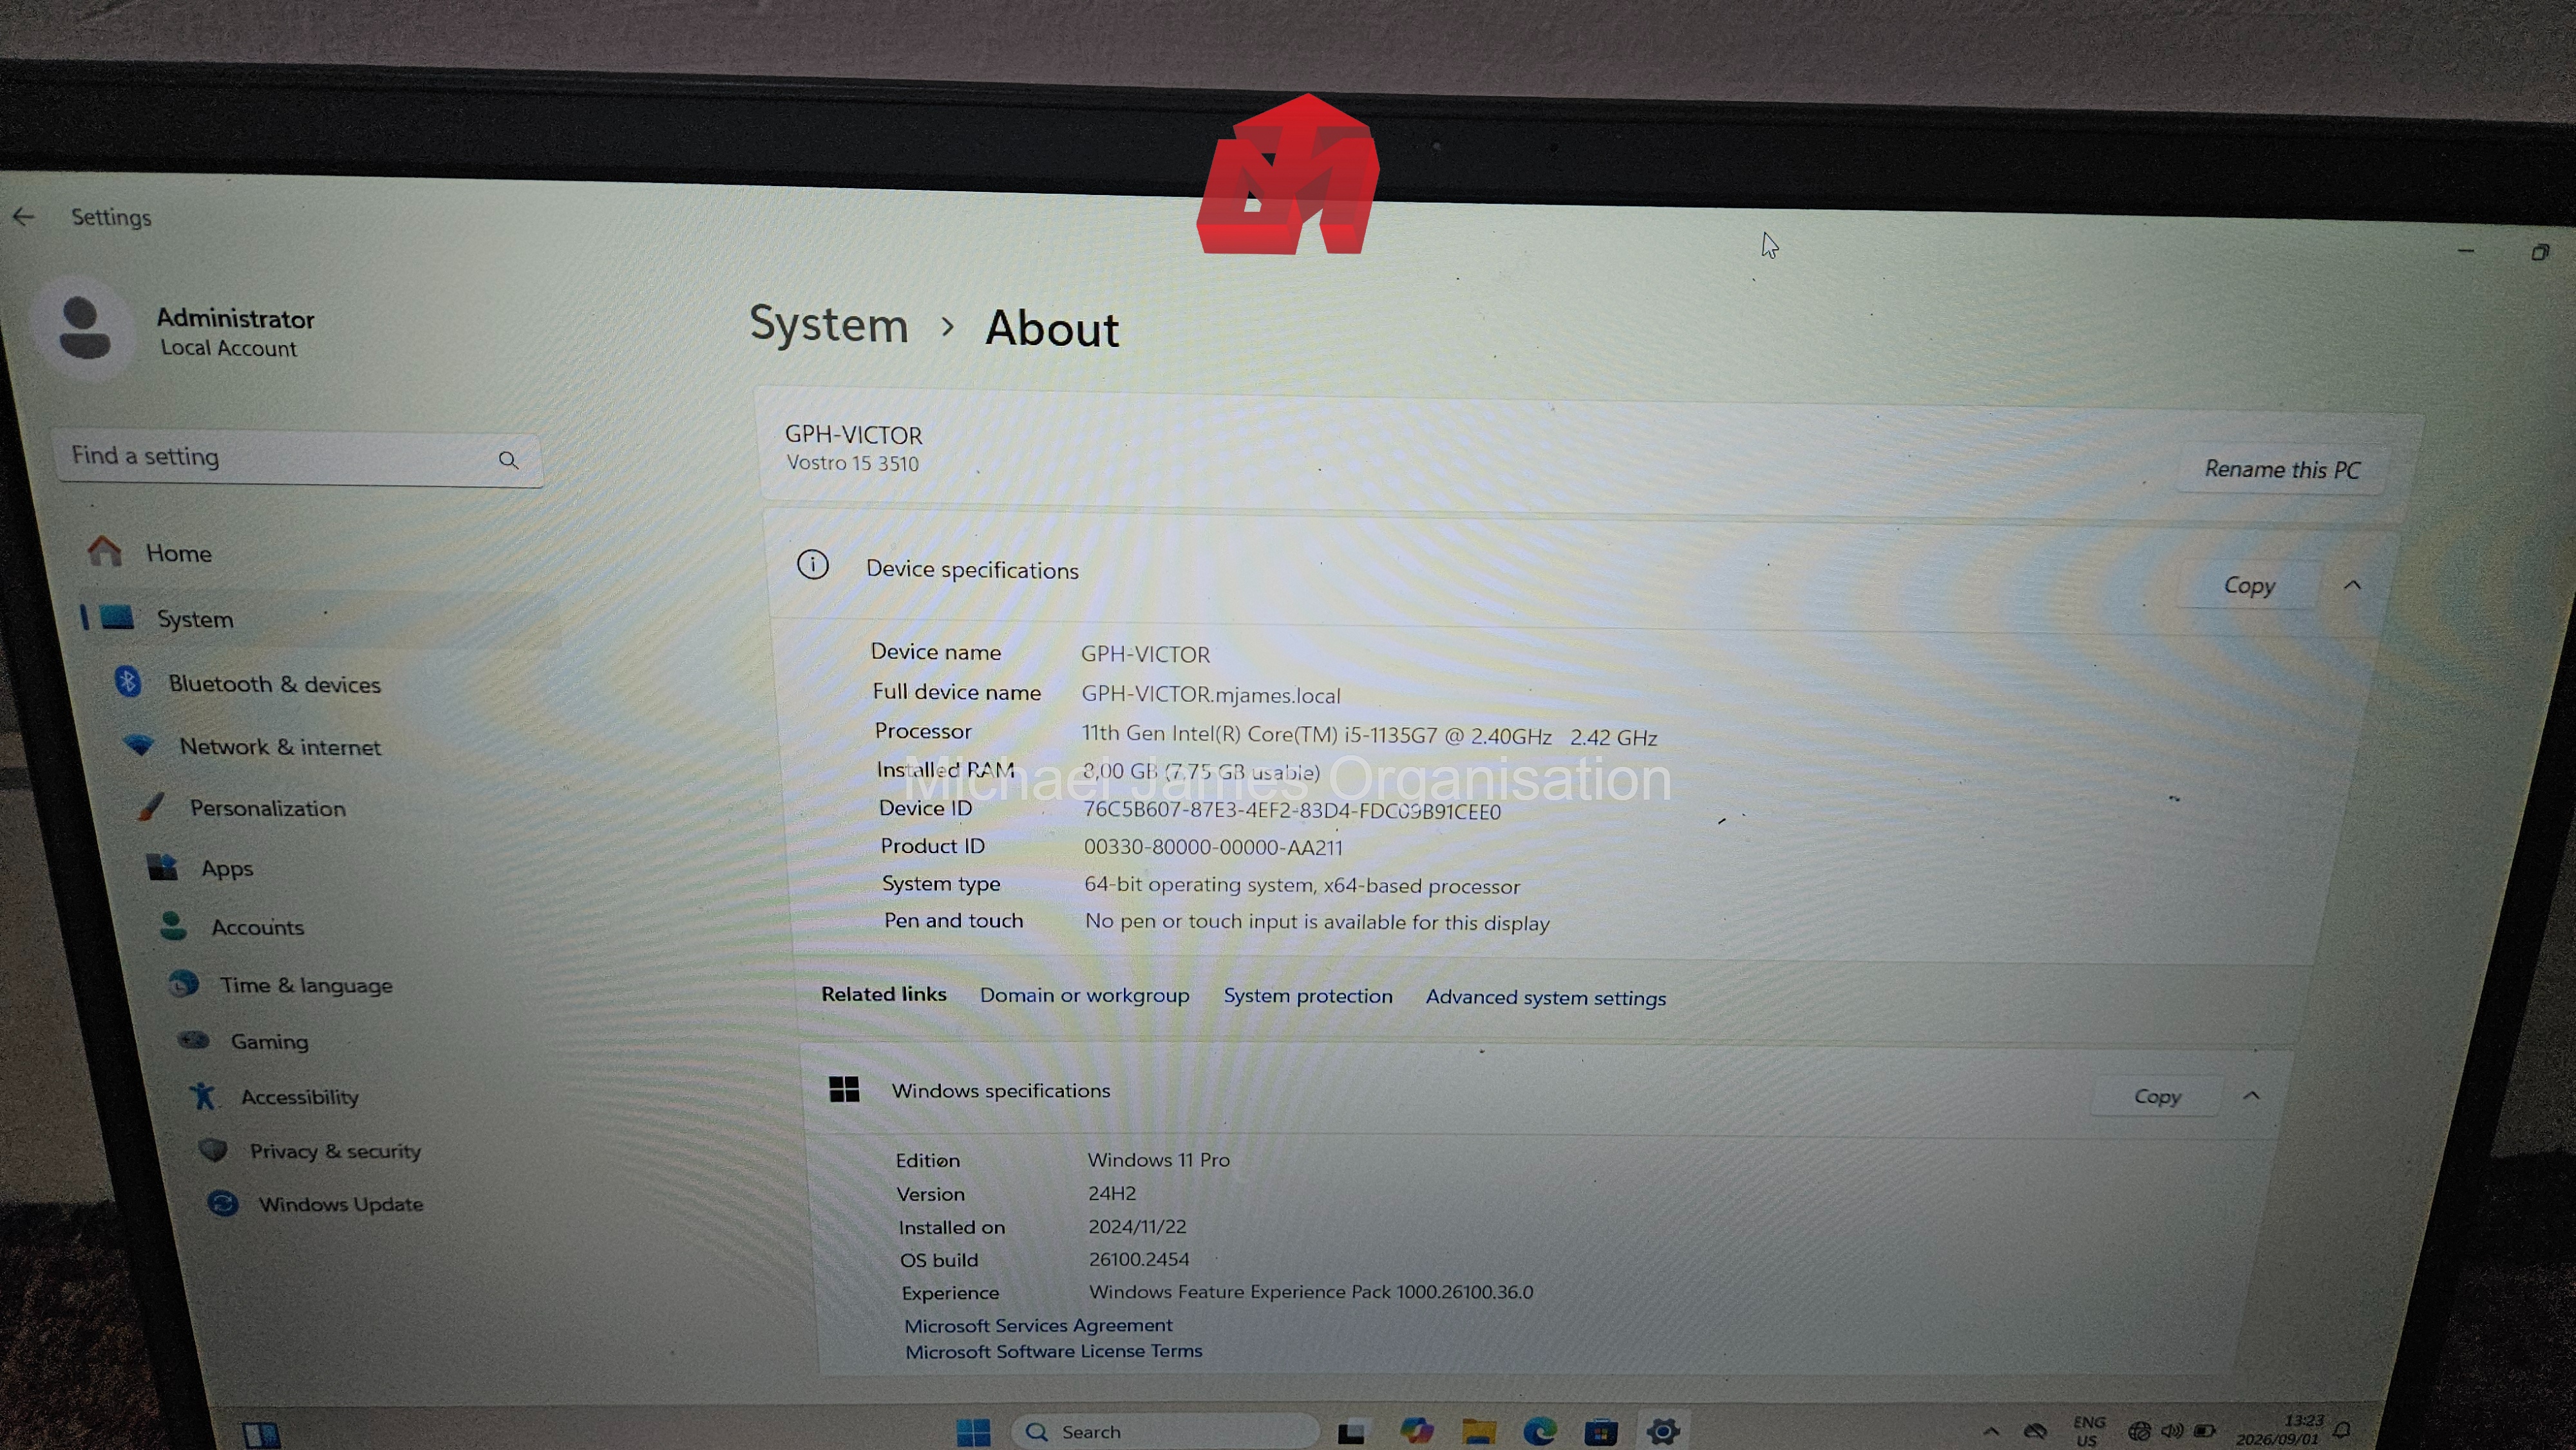Open Microsoft Store from the taskbar
Screen dimensions: 2576x1450
coord(1601,1432)
